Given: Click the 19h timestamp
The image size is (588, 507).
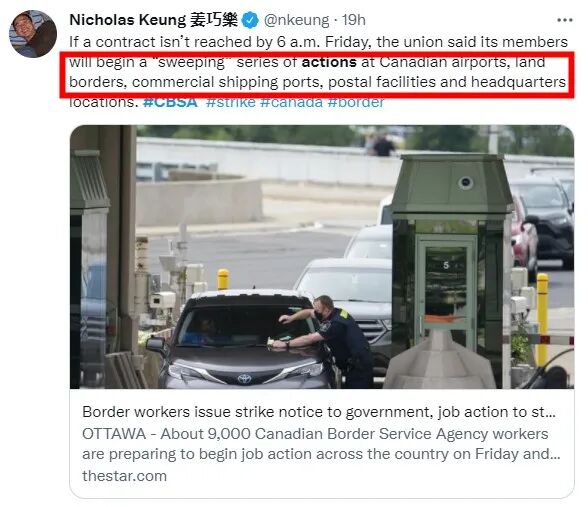Looking at the screenshot, I should pos(353,20).
